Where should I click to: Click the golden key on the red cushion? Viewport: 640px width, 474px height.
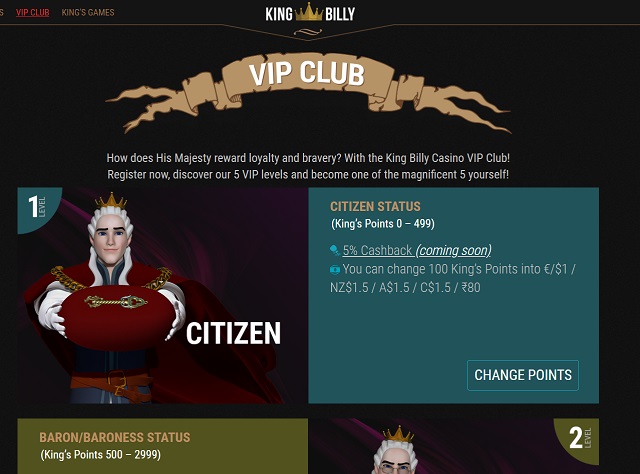pyautogui.click(x=116, y=302)
